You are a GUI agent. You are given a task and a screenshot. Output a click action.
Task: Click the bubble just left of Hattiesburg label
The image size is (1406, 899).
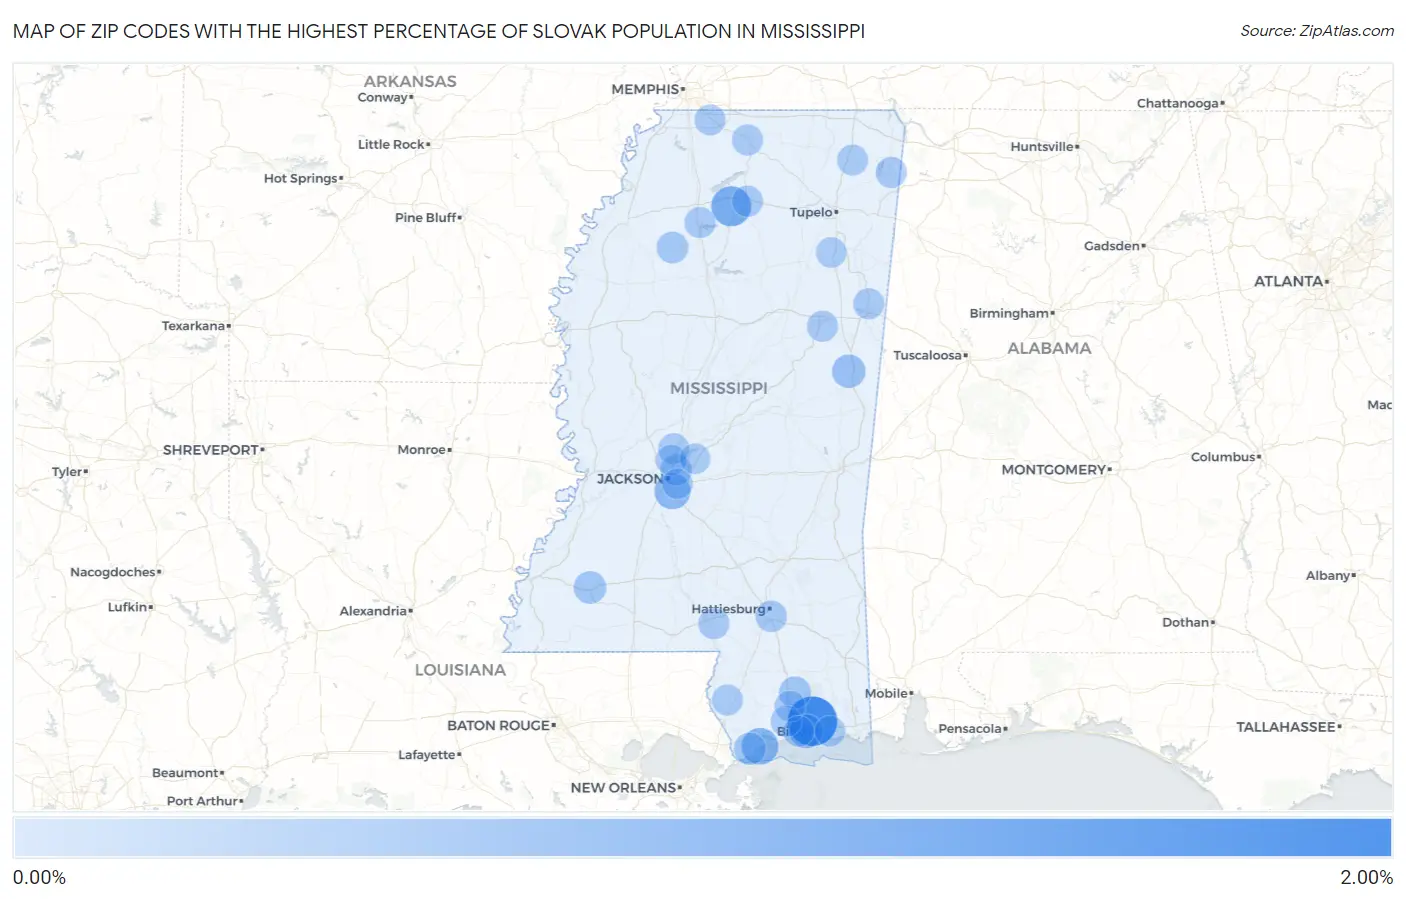tap(713, 624)
